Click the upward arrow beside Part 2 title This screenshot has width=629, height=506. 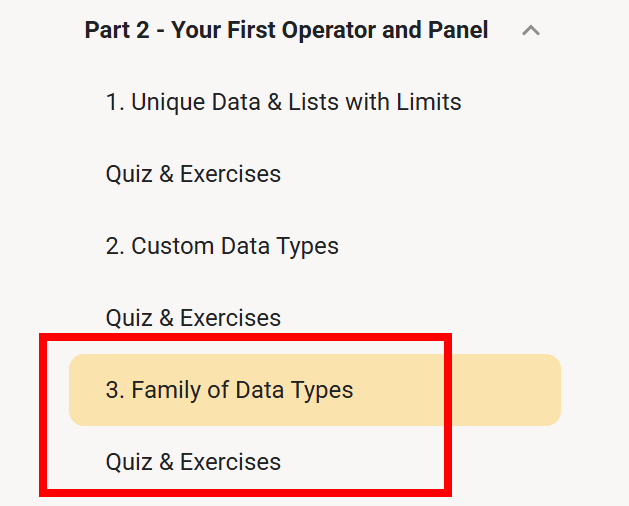tap(531, 31)
